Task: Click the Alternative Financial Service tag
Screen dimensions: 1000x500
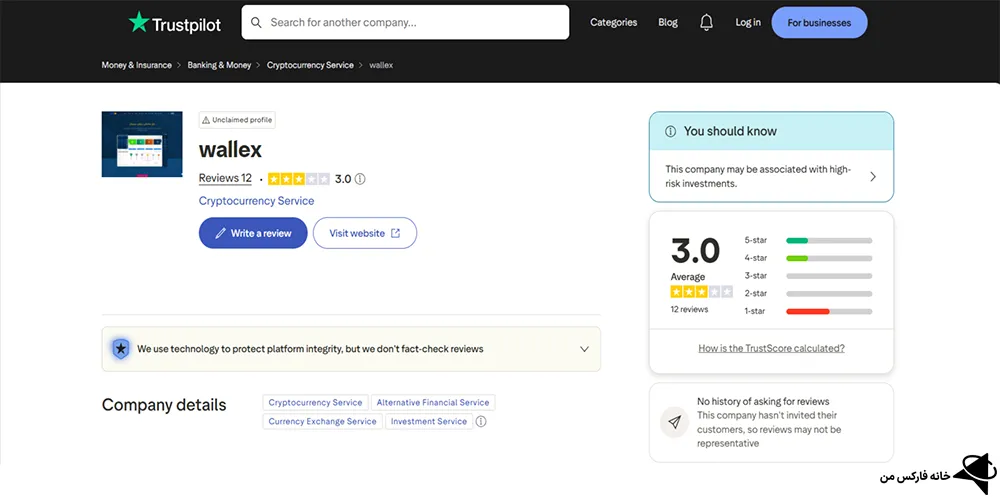Action: tap(433, 402)
